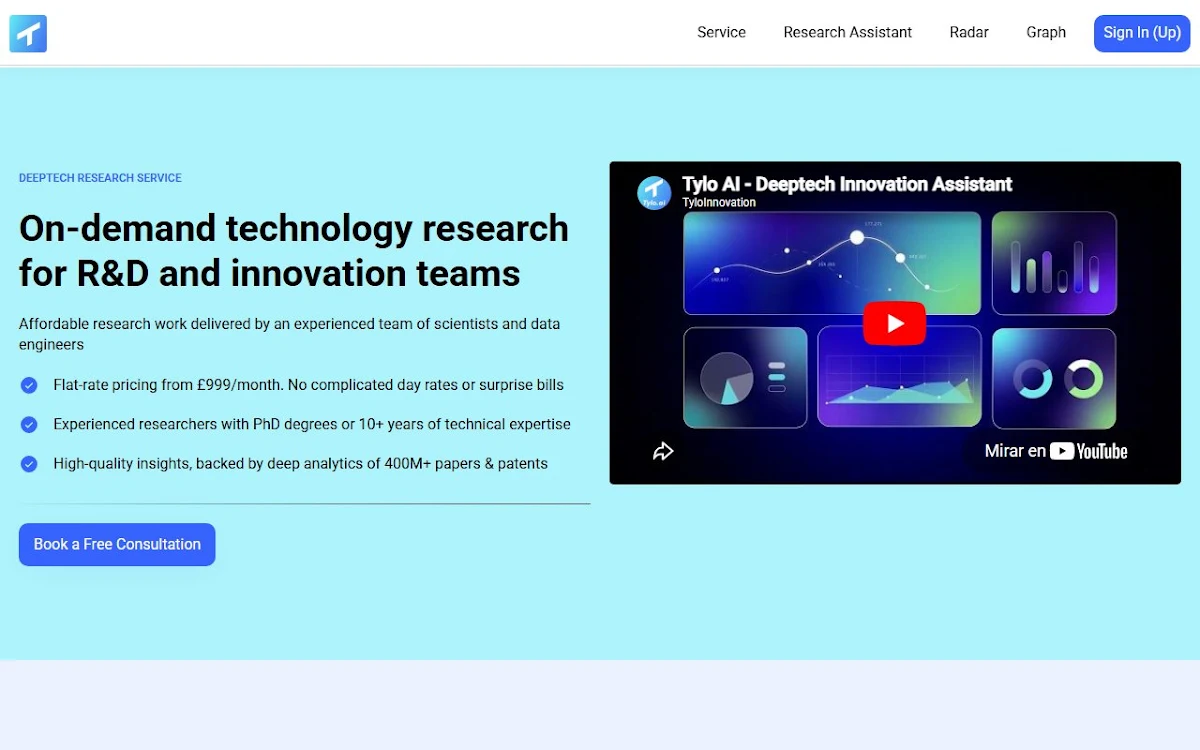1200x750 pixels.
Task: Click Book a Free Consultation button
Action: pos(117,544)
